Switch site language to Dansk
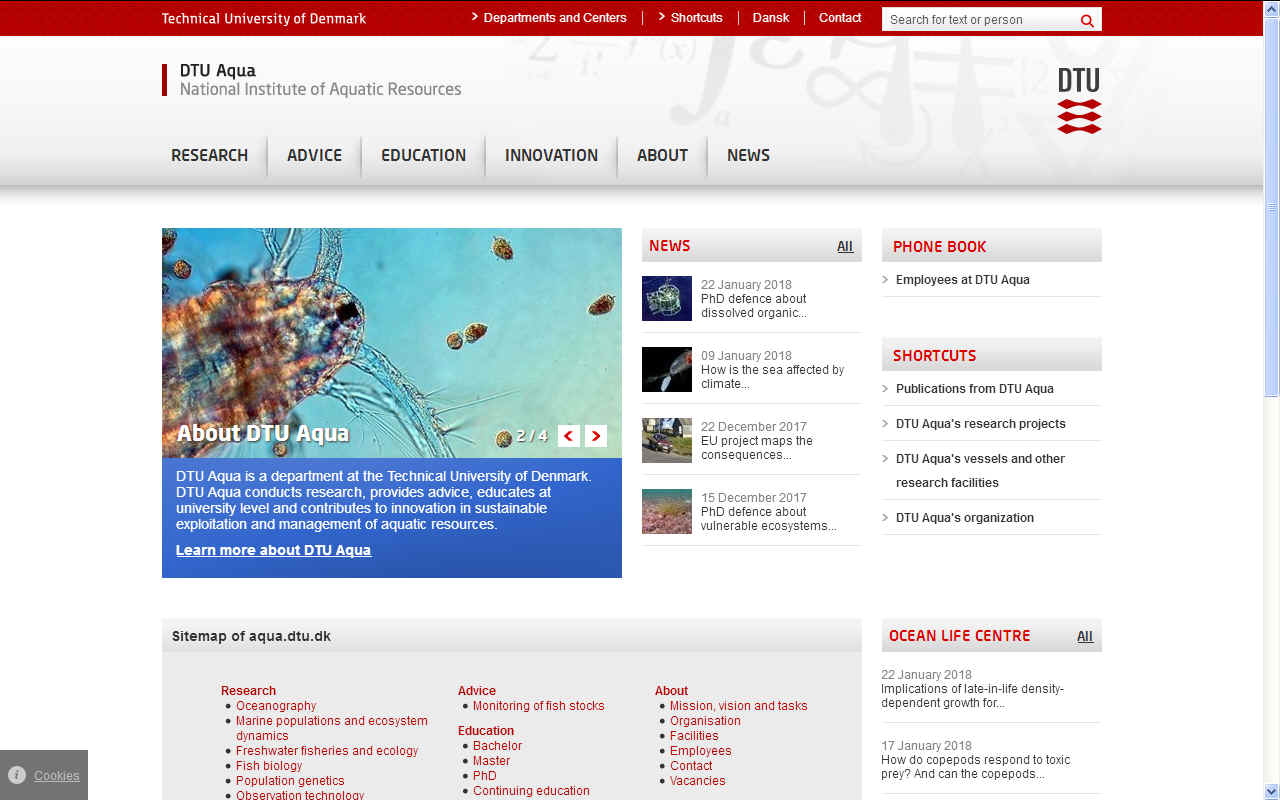1280x800 pixels. 771,18
